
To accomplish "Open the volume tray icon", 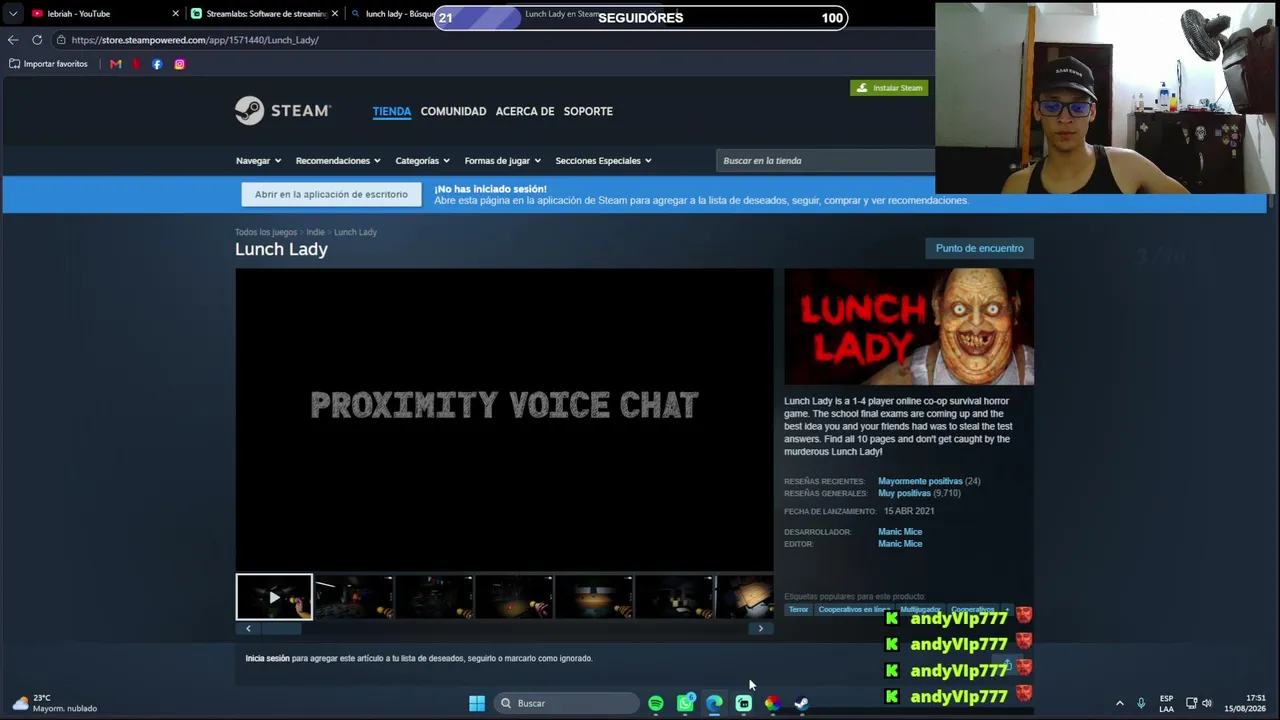I will click(1207, 703).
